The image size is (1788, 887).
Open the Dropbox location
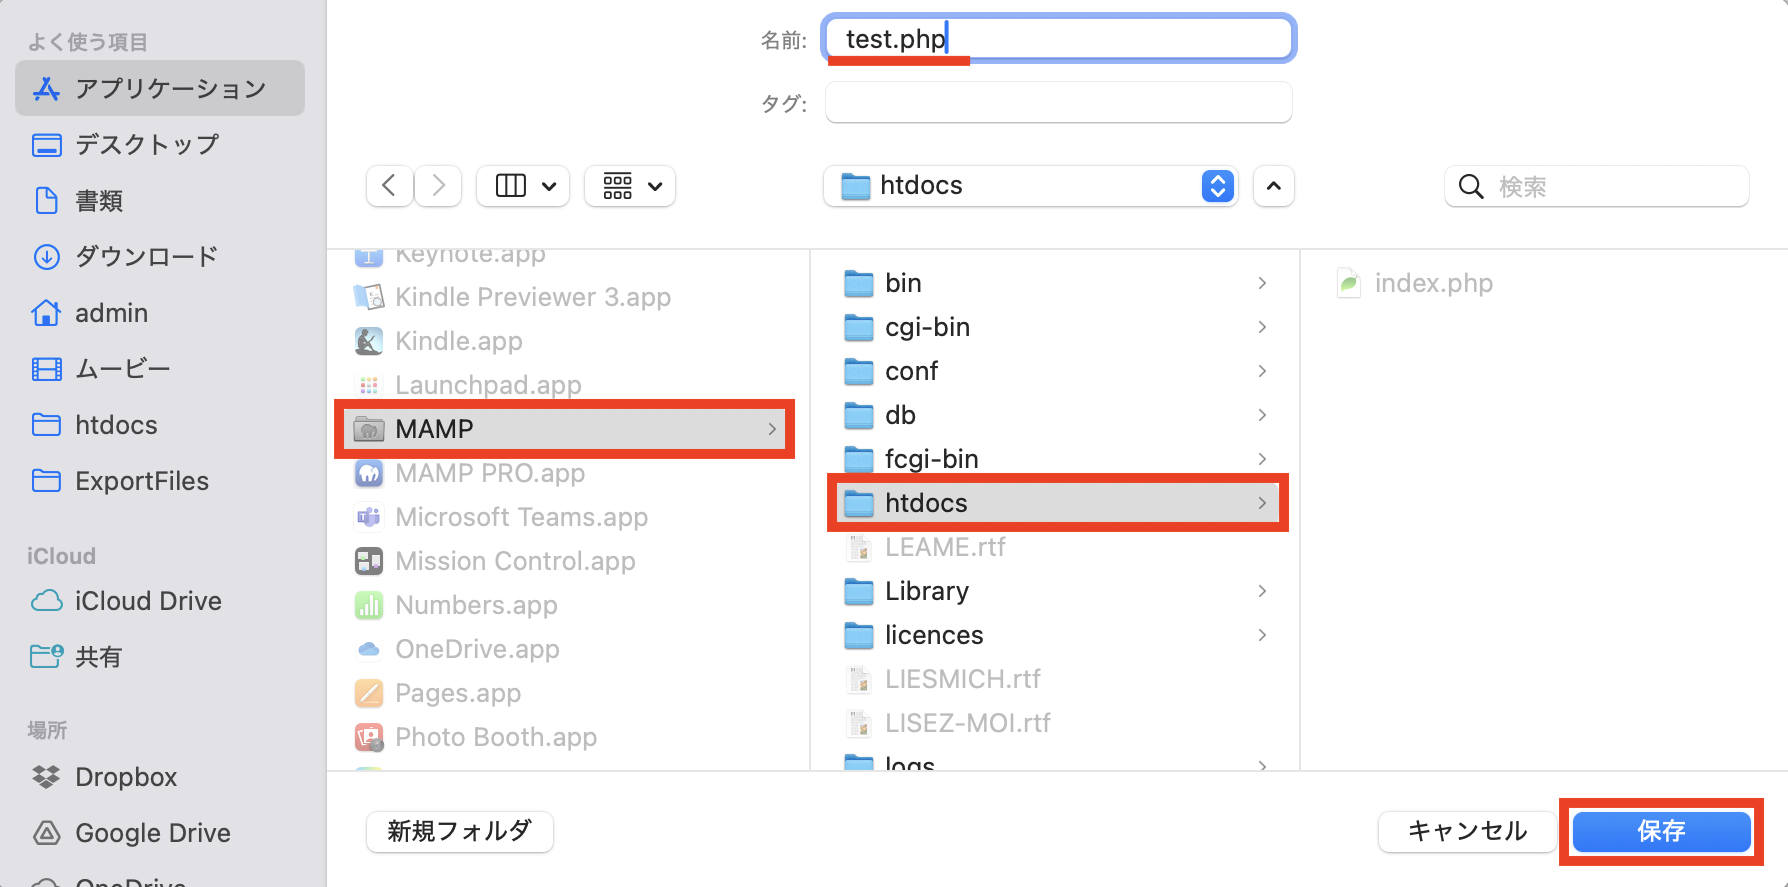[160, 777]
